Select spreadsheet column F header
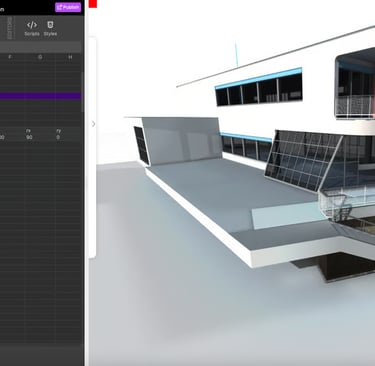 coord(10,57)
